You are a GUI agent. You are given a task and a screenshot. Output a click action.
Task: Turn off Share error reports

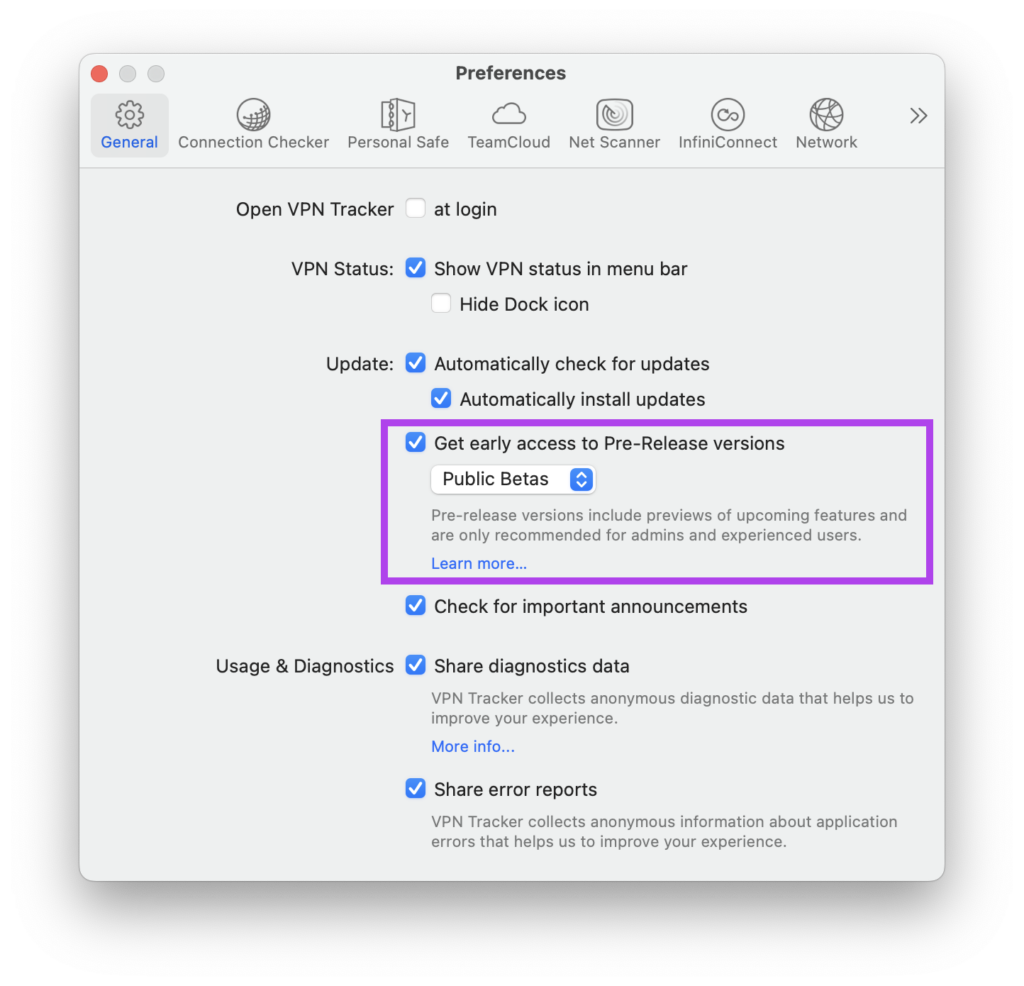(x=415, y=789)
